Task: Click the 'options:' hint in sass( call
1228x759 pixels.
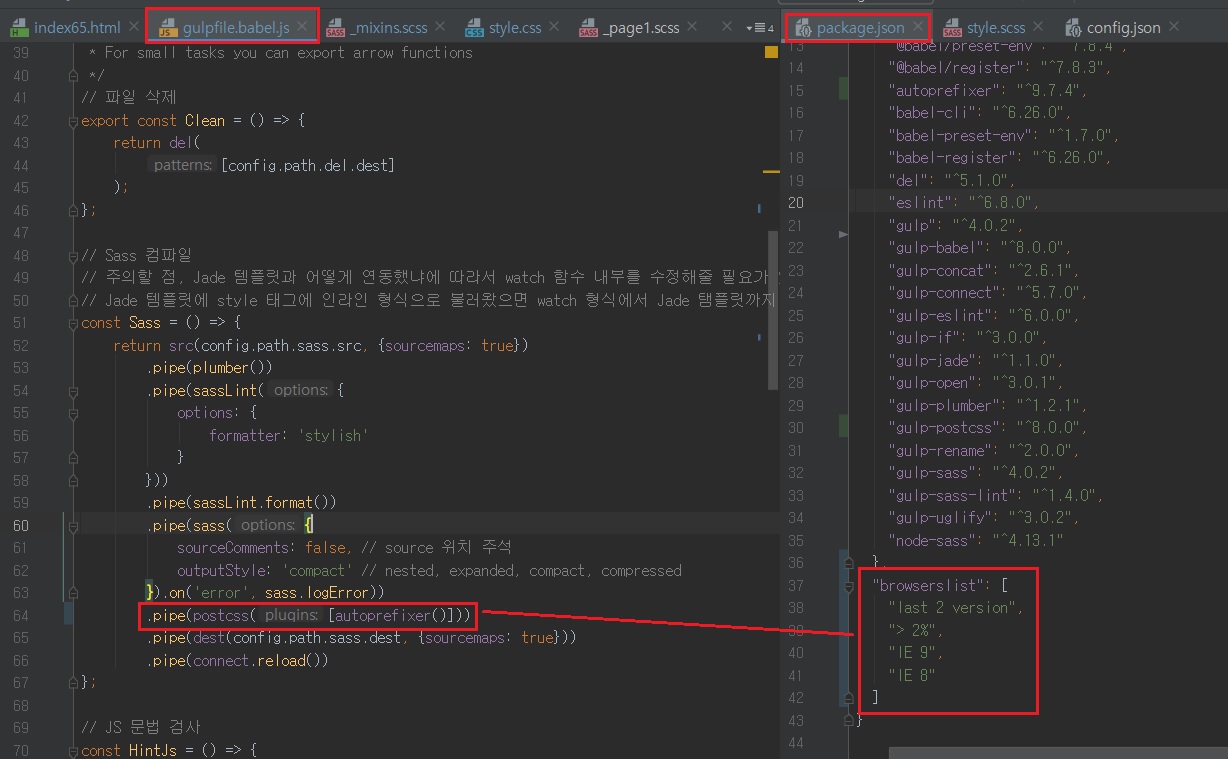Action: 268,525
